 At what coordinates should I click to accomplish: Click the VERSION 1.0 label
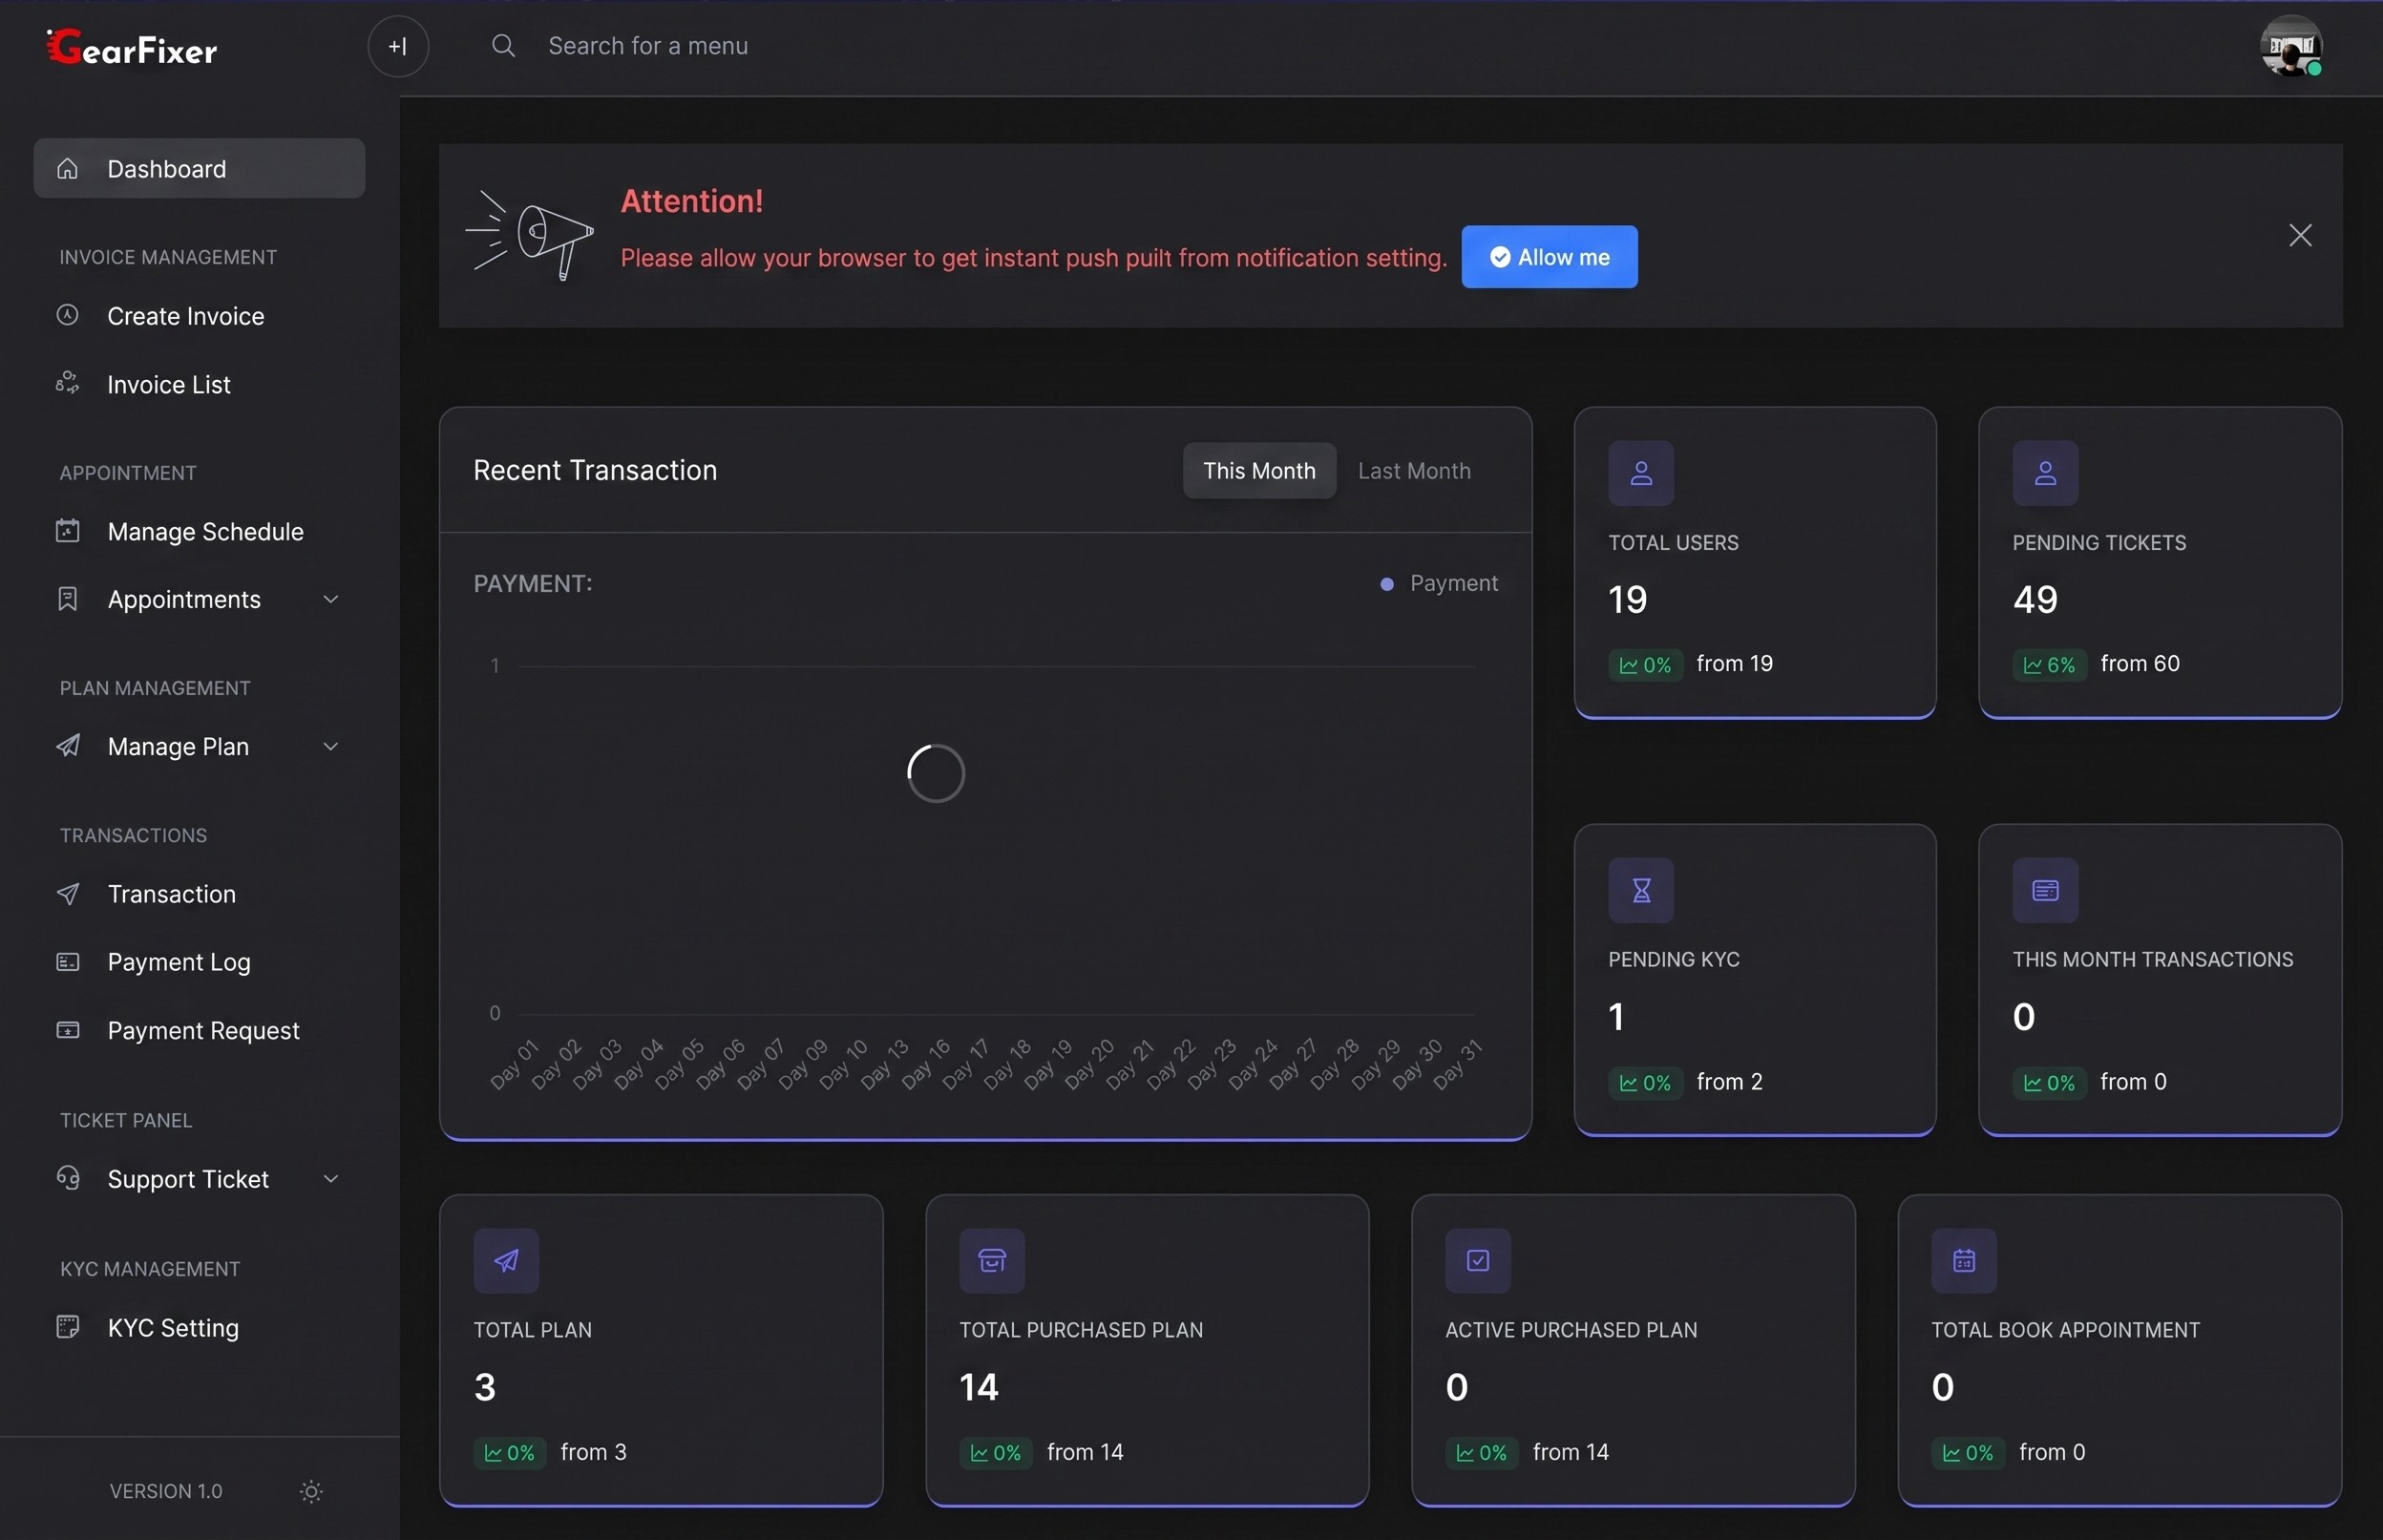[166, 1491]
